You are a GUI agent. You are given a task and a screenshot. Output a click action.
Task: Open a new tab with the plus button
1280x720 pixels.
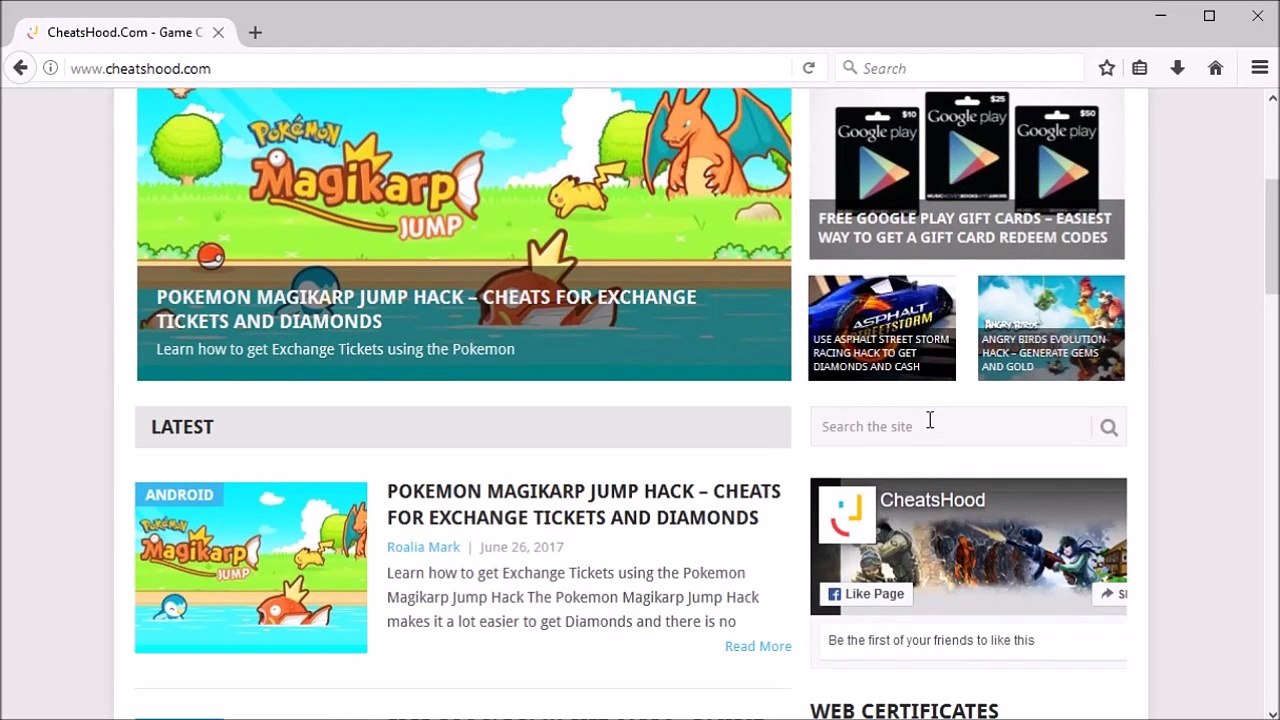point(255,32)
